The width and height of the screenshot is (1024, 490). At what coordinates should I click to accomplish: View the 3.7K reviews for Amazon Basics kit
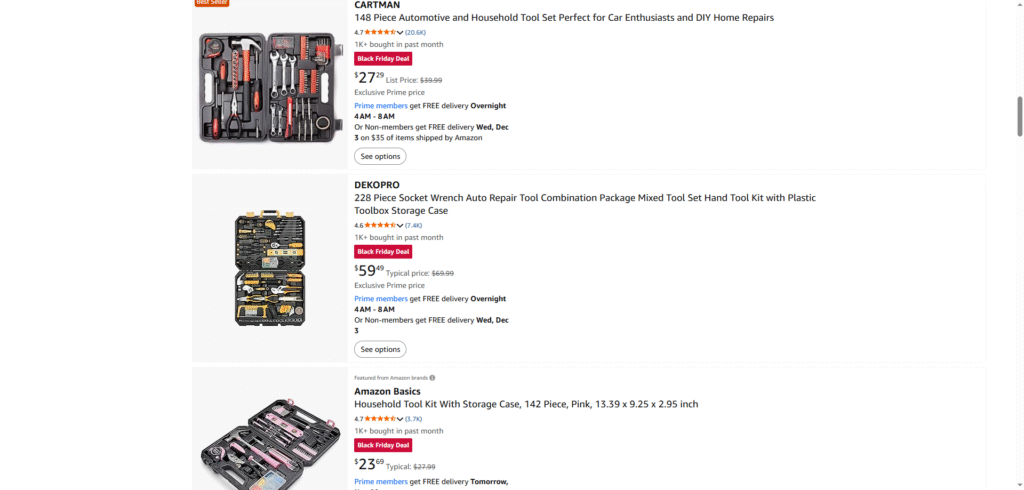point(413,419)
